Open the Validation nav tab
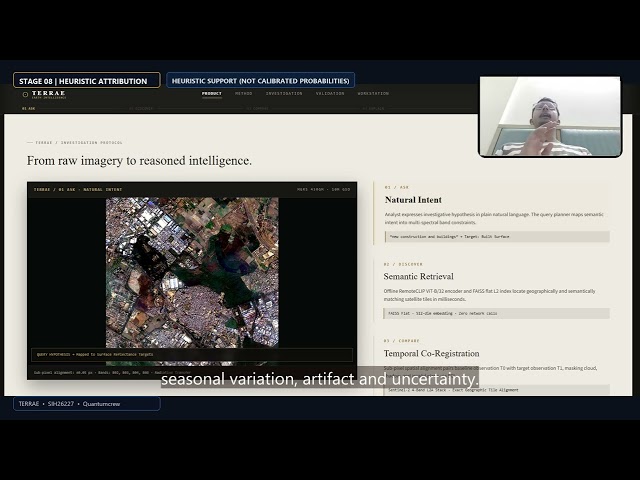 click(330, 93)
